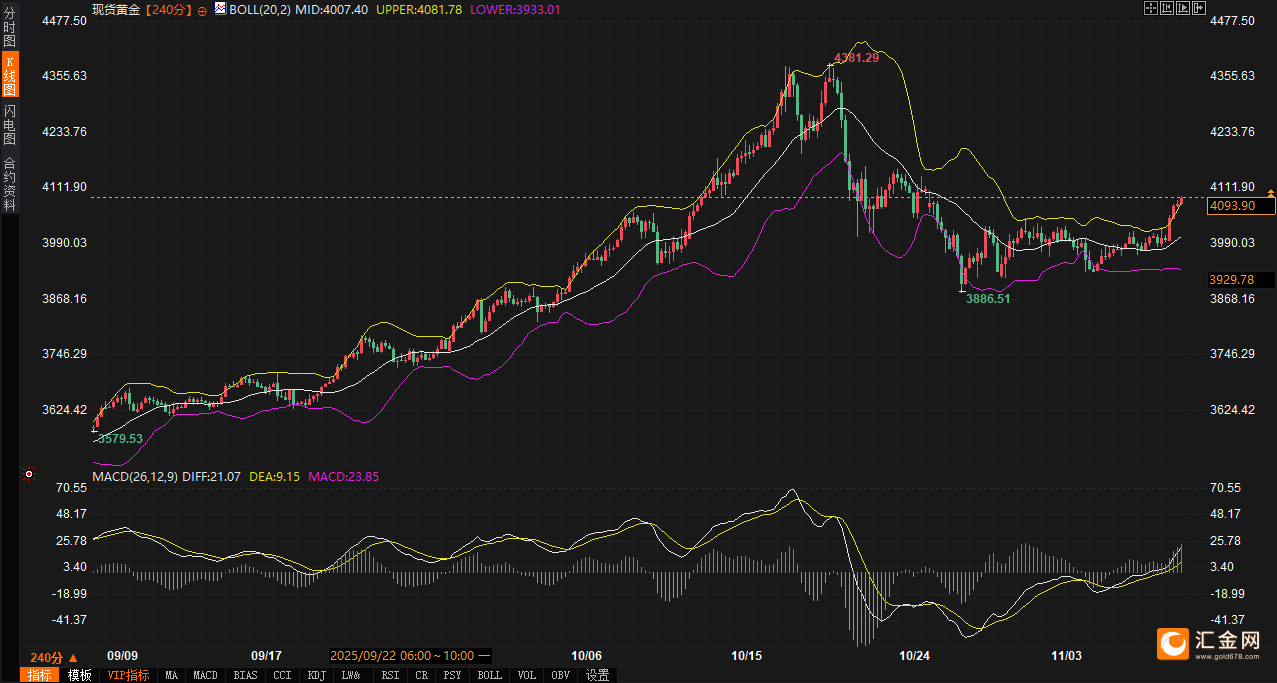Viewport: 1277px width, 683px height.
Task: Toggle the BOLL indicator in bottom bar
Action: coord(489,675)
